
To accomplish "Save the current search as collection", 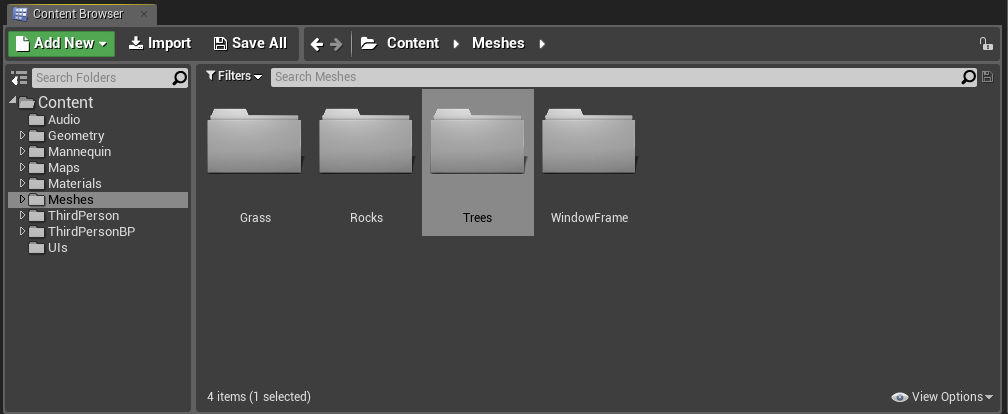I will (988, 77).
